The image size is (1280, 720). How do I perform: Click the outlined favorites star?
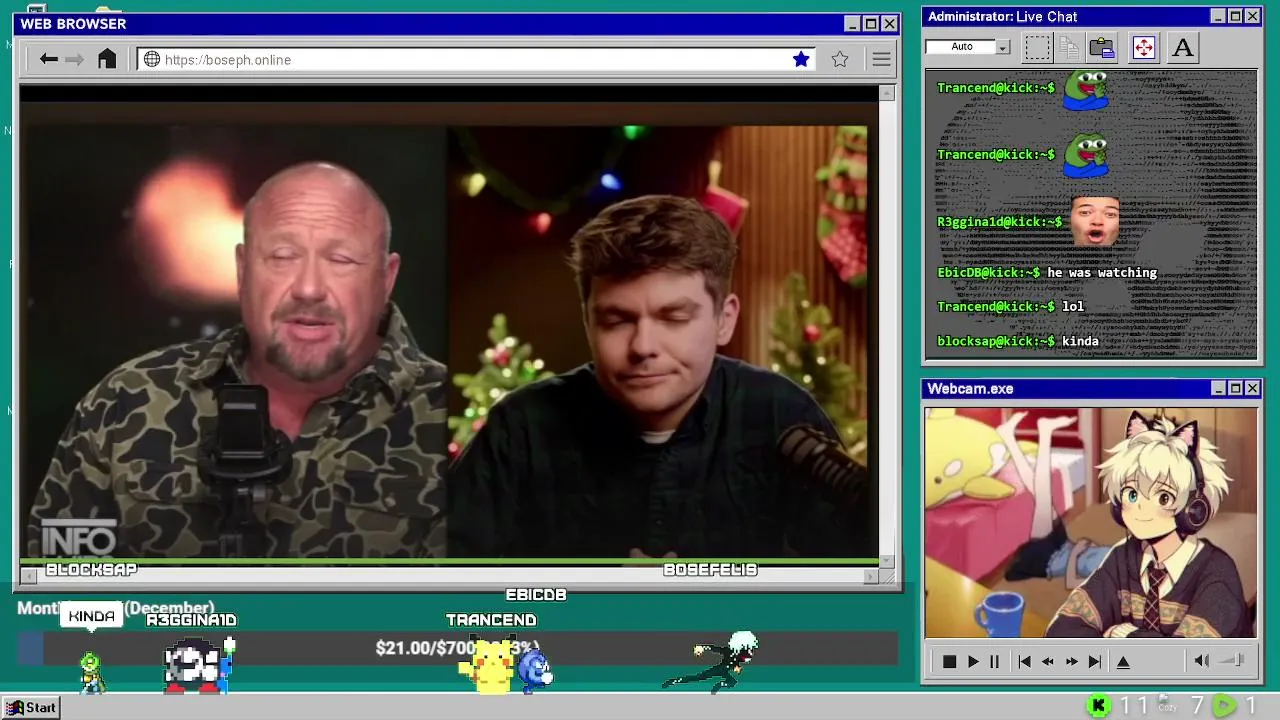pos(840,60)
